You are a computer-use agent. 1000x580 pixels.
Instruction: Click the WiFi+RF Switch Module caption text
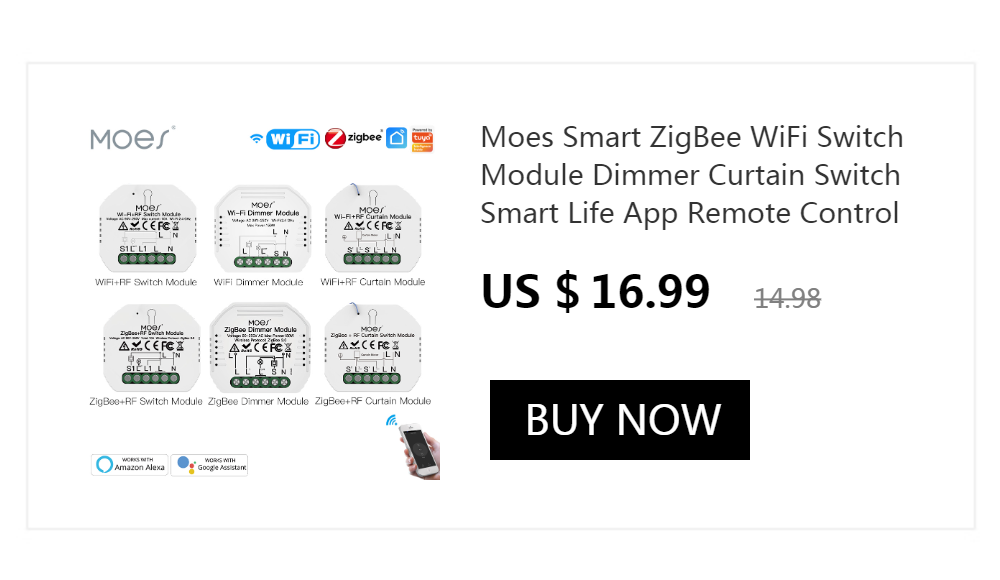click(x=146, y=282)
